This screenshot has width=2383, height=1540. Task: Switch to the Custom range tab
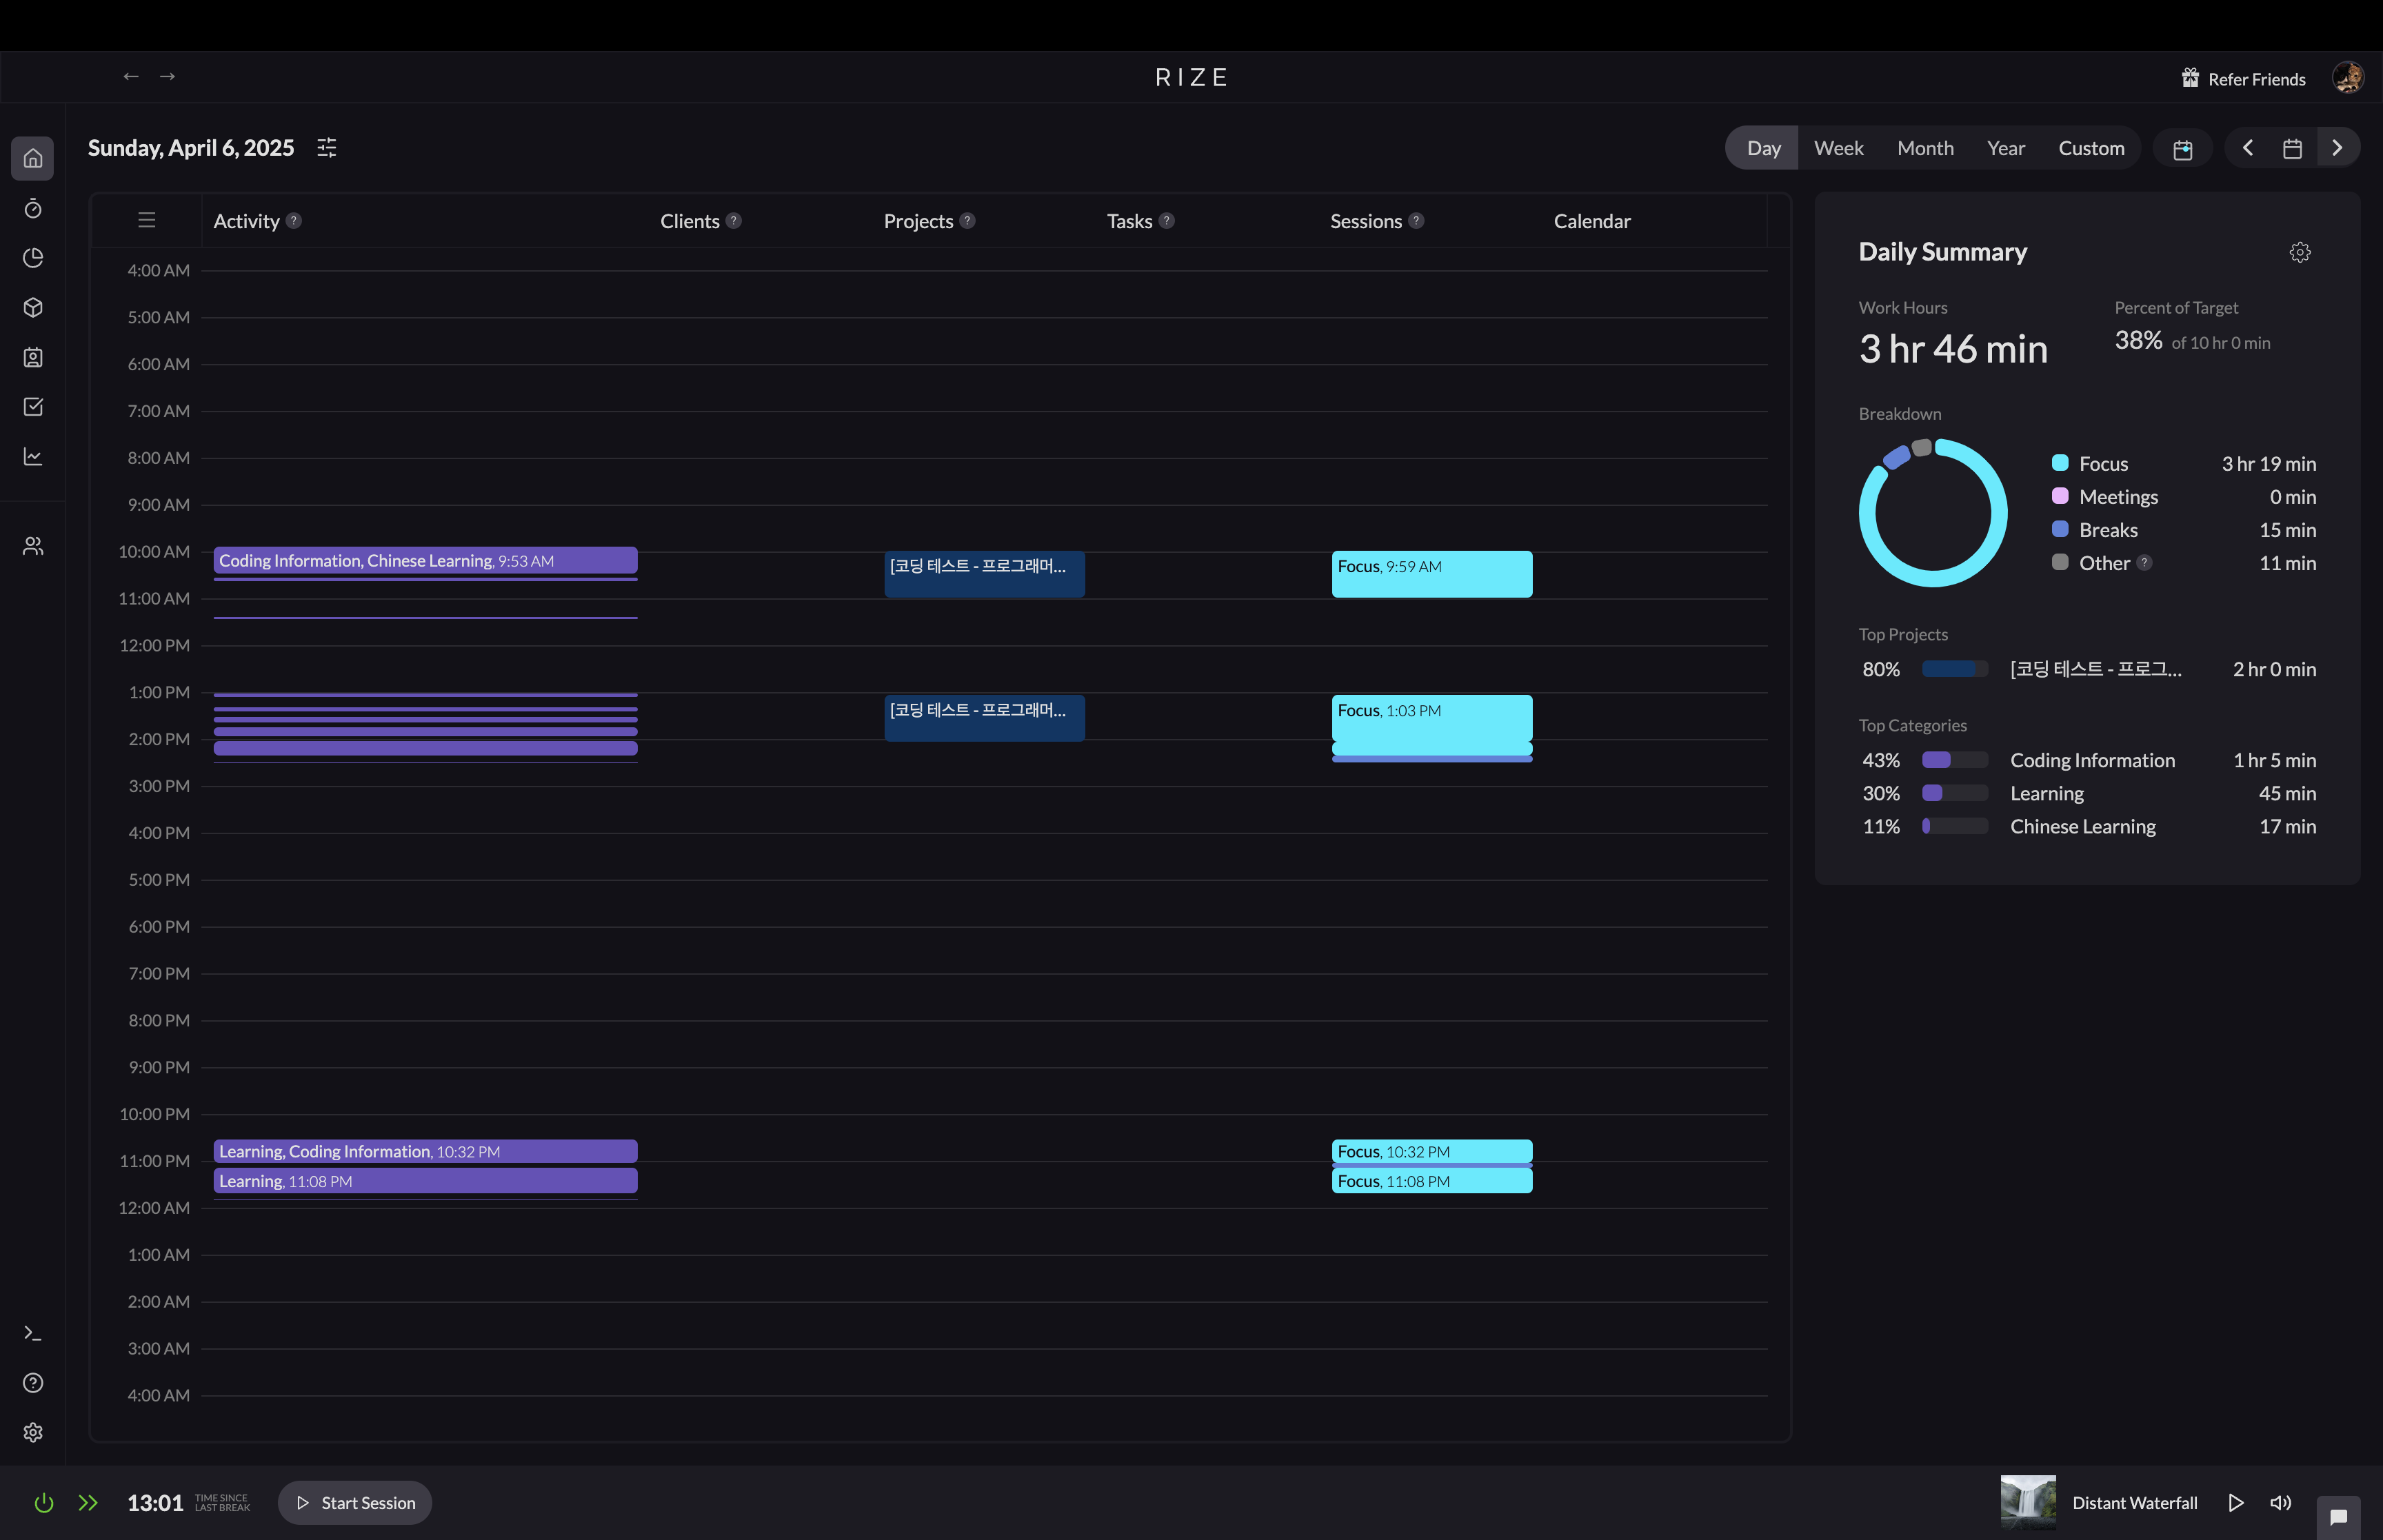pyautogui.click(x=2091, y=148)
